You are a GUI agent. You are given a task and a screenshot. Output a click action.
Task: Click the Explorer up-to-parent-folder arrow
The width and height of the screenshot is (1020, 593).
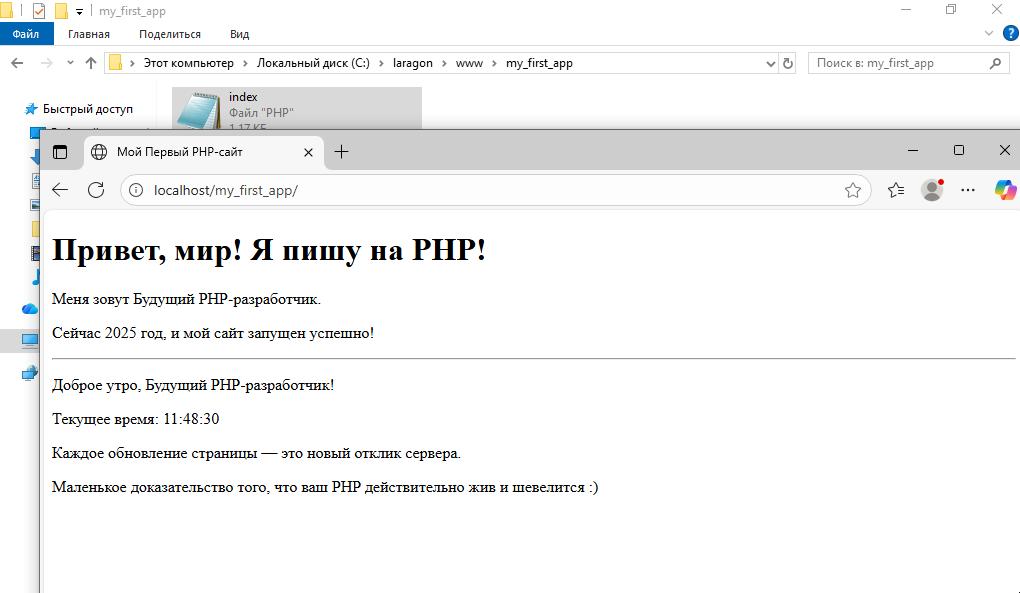[91, 62]
